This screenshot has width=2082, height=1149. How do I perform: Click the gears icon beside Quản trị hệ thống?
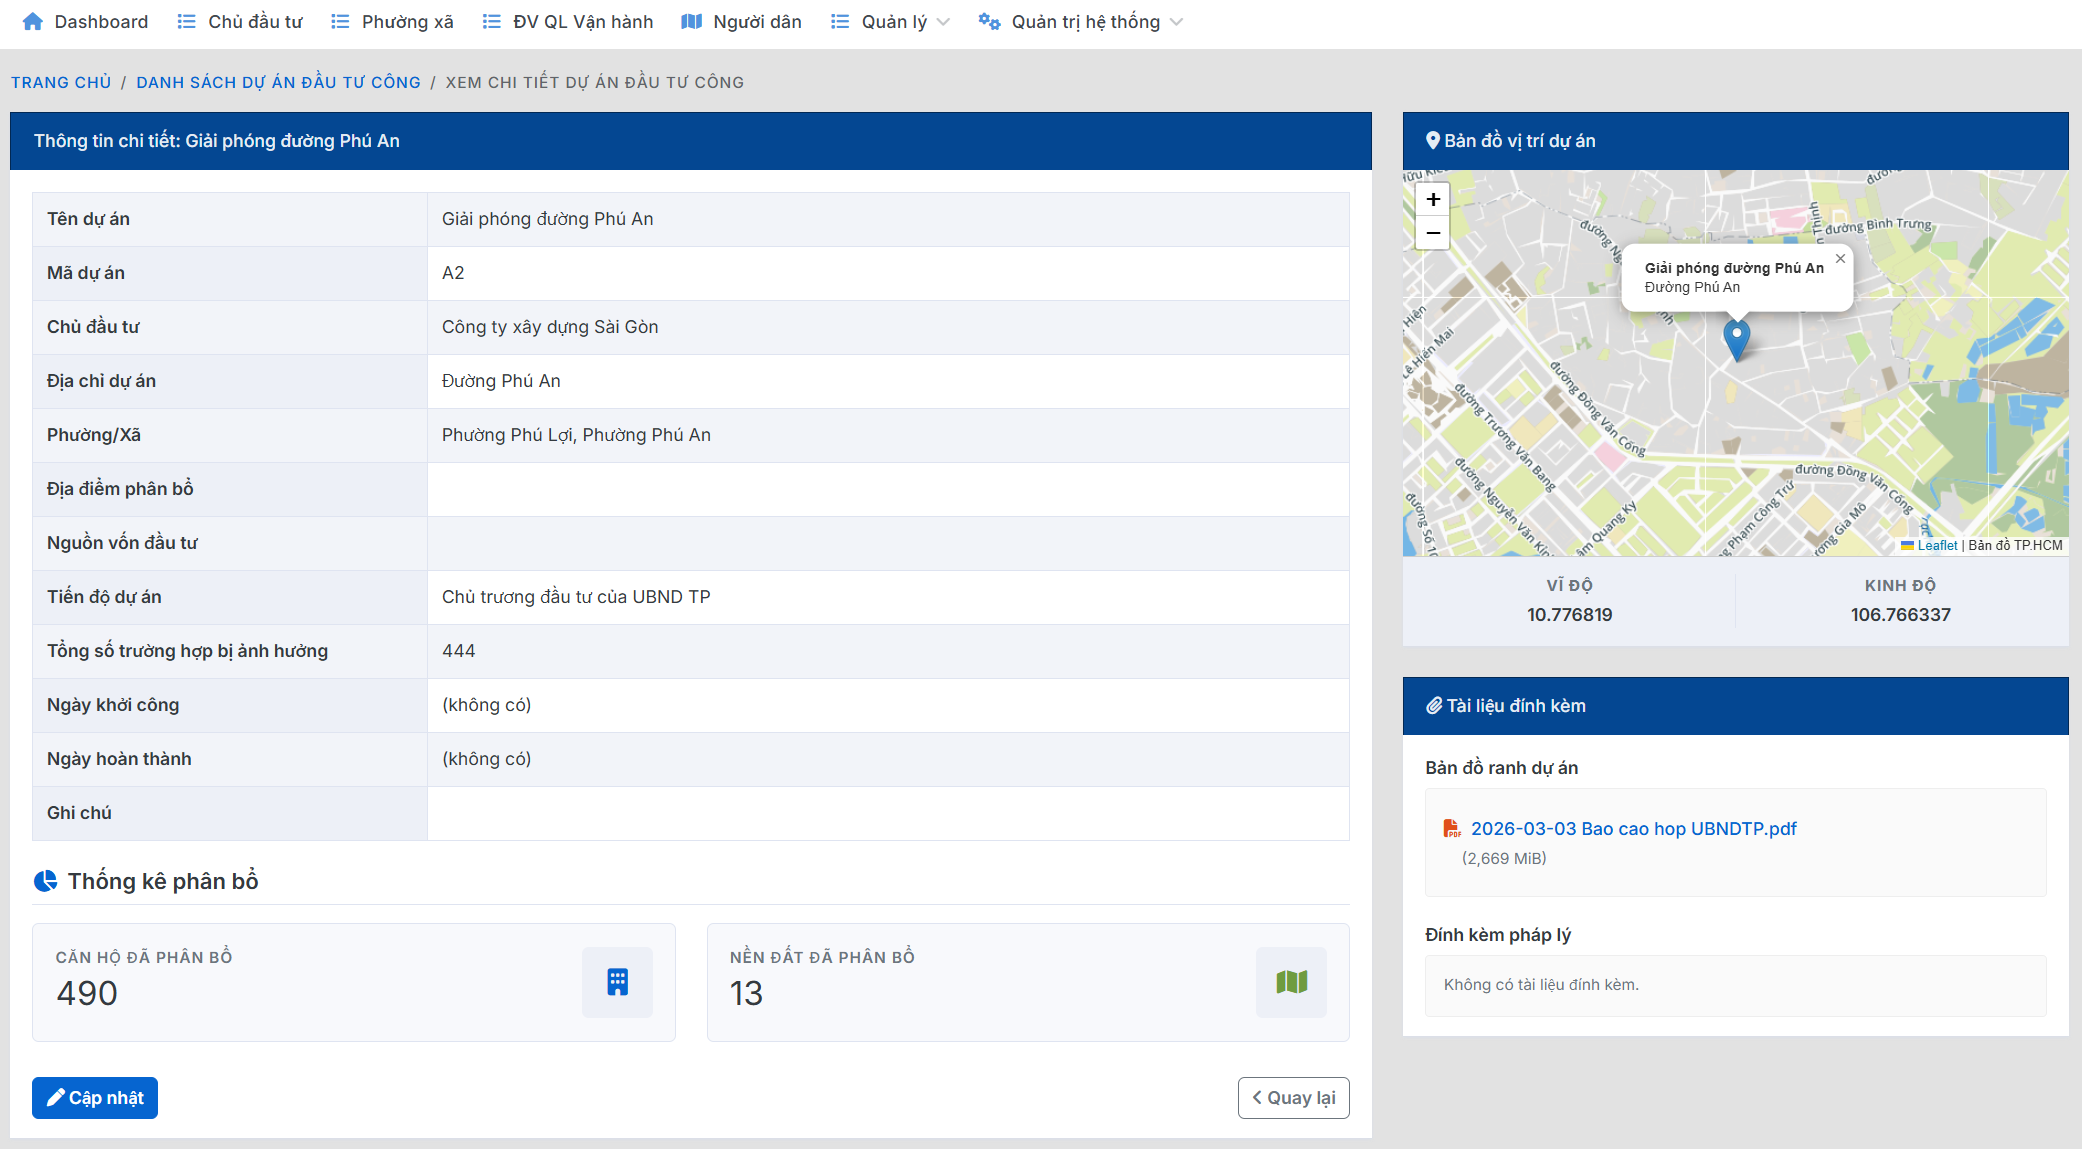(x=989, y=22)
